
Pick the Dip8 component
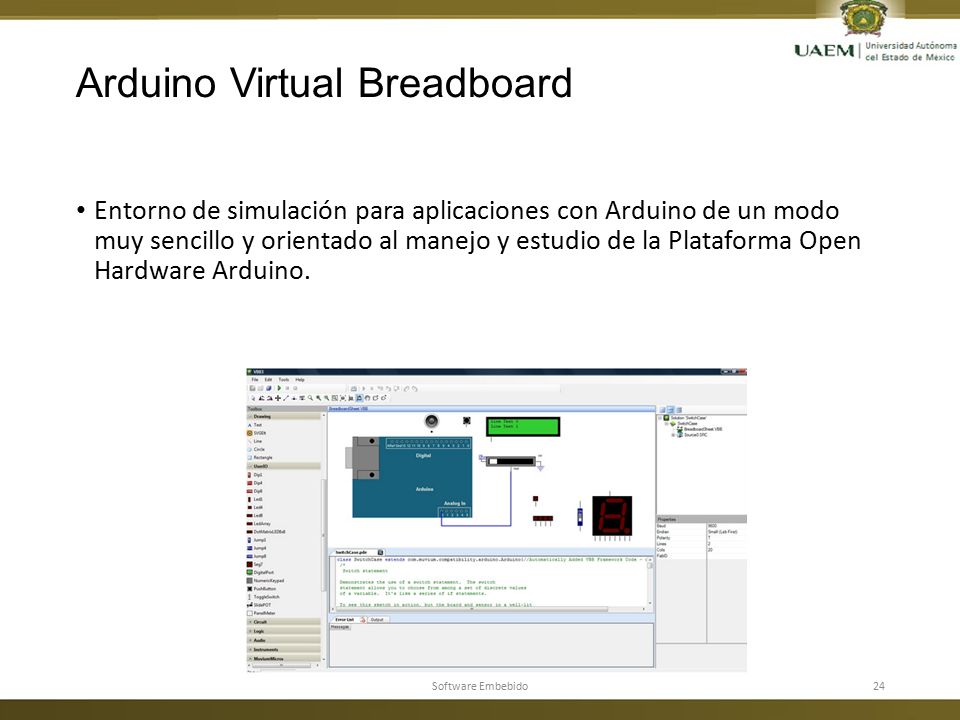pyautogui.click(x=255, y=491)
